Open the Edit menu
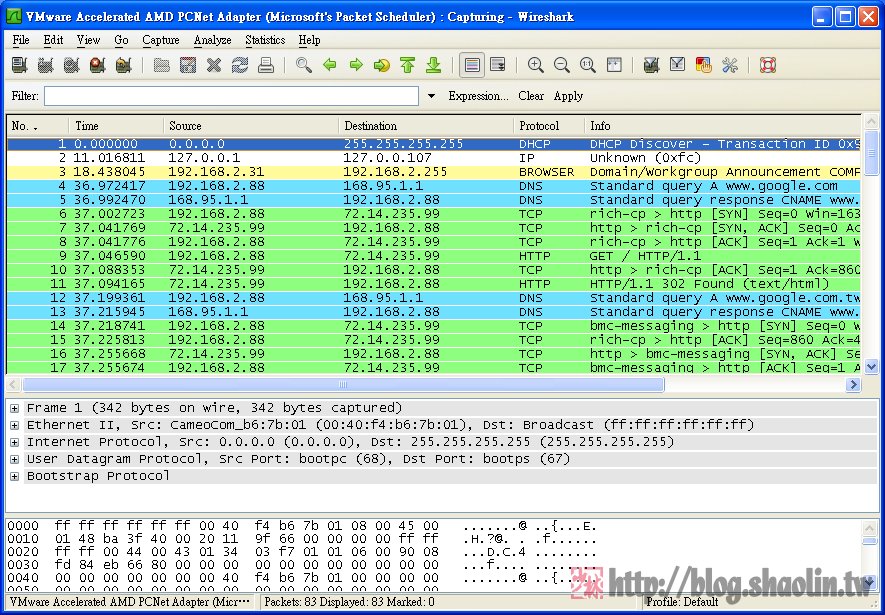Screen dimensions: 885x615 (53, 40)
